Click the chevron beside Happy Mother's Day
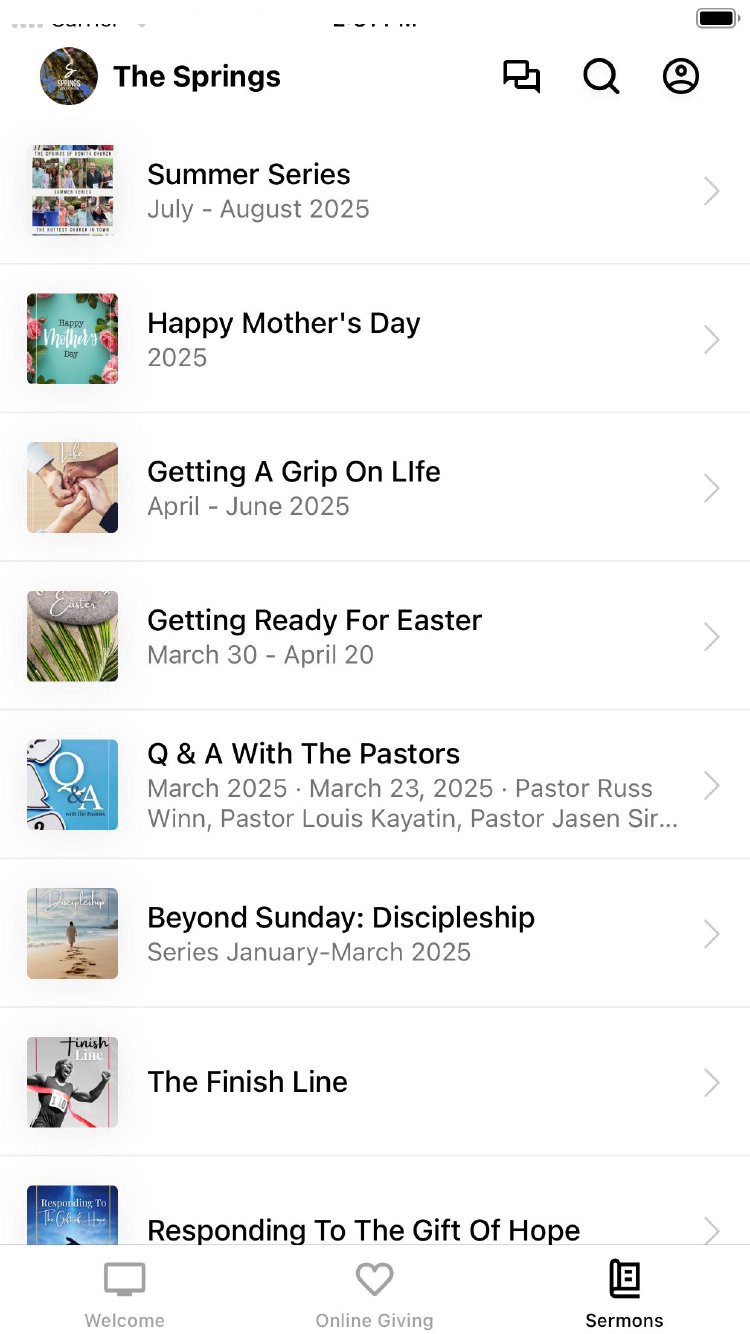Viewport: 750px width, 1334px height. (711, 340)
